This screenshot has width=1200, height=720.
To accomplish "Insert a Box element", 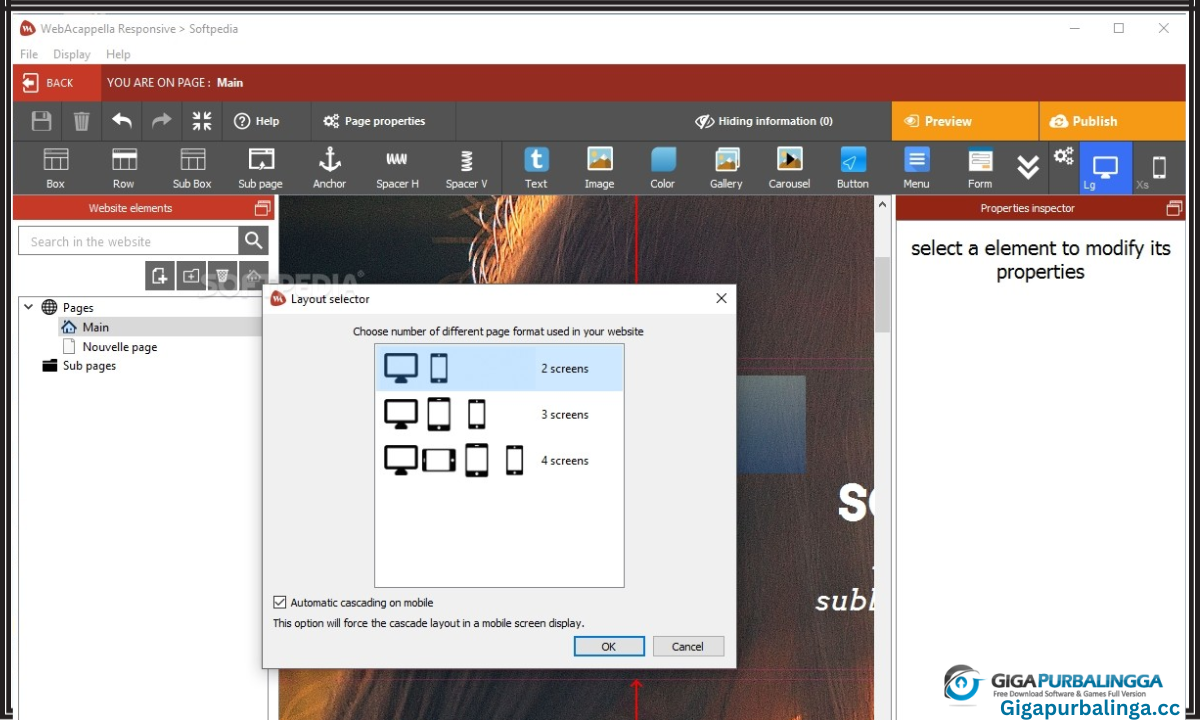I will (56, 167).
